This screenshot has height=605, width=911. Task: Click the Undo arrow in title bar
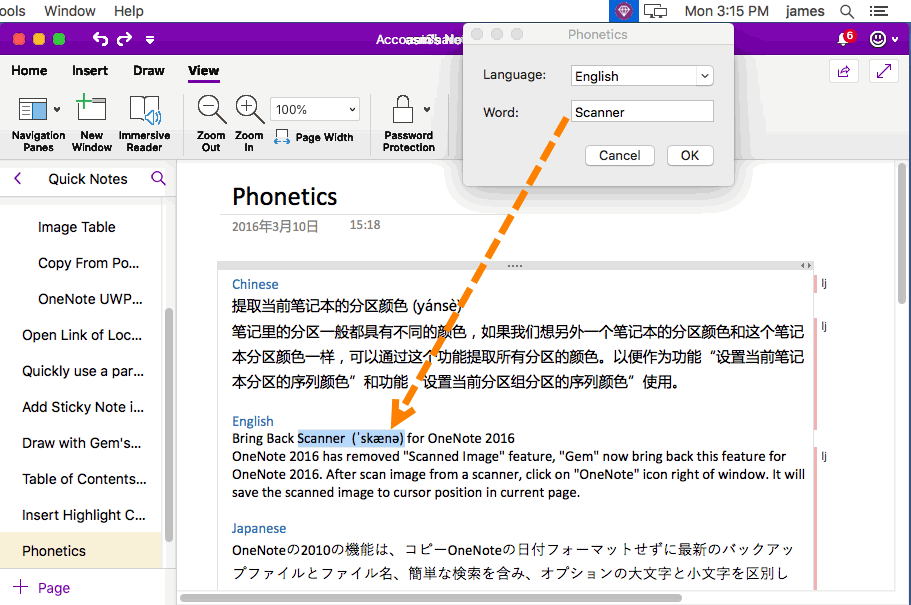101,39
